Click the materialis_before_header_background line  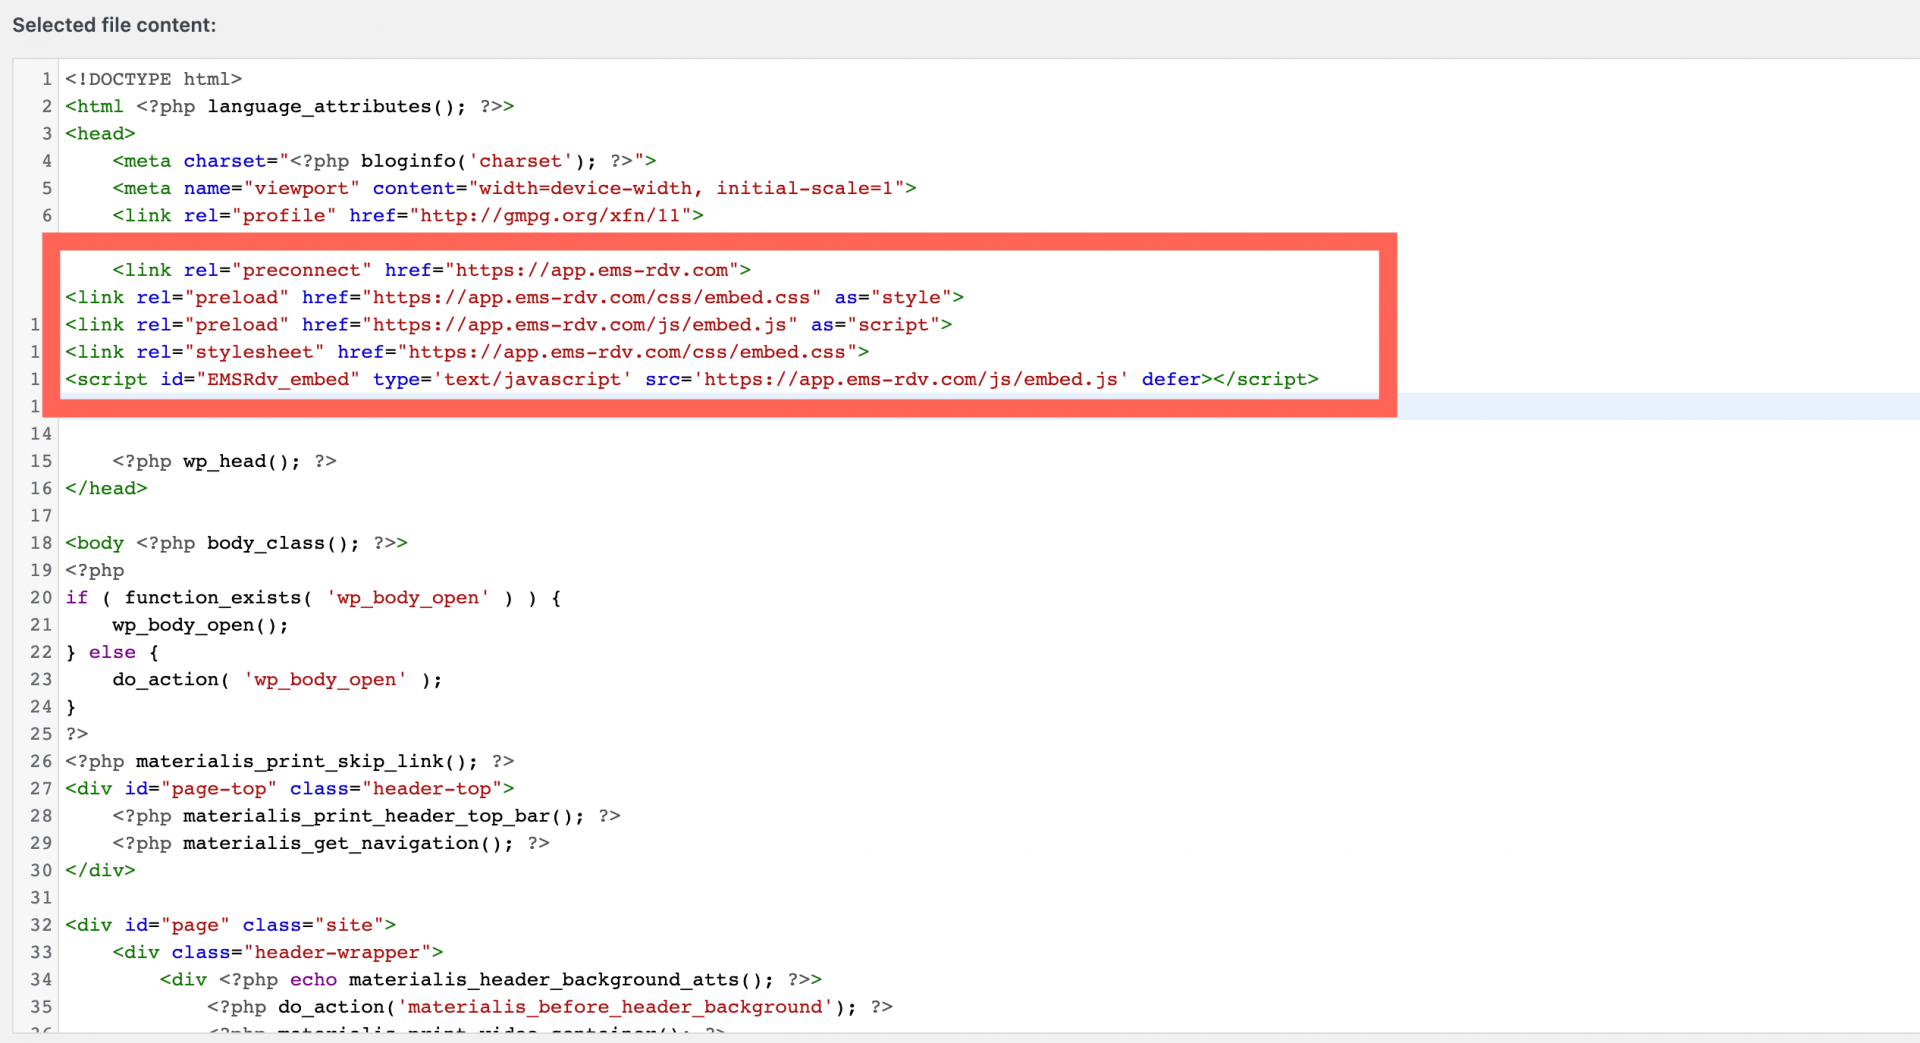(x=549, y=1007)
